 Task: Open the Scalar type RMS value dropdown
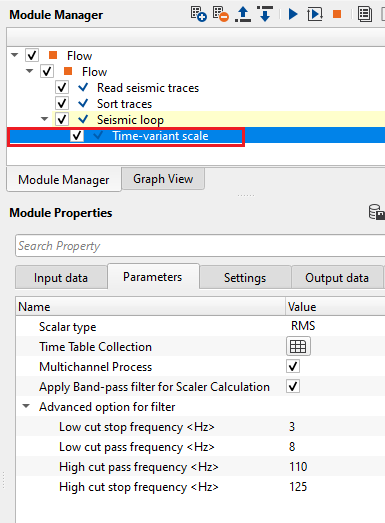(335, 326)
